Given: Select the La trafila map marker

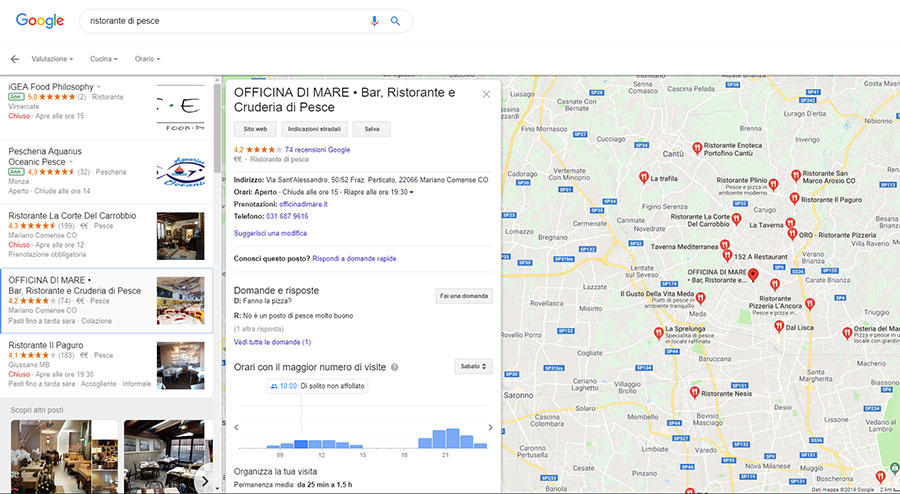Looking at the screenshot, I should (643, 178).
